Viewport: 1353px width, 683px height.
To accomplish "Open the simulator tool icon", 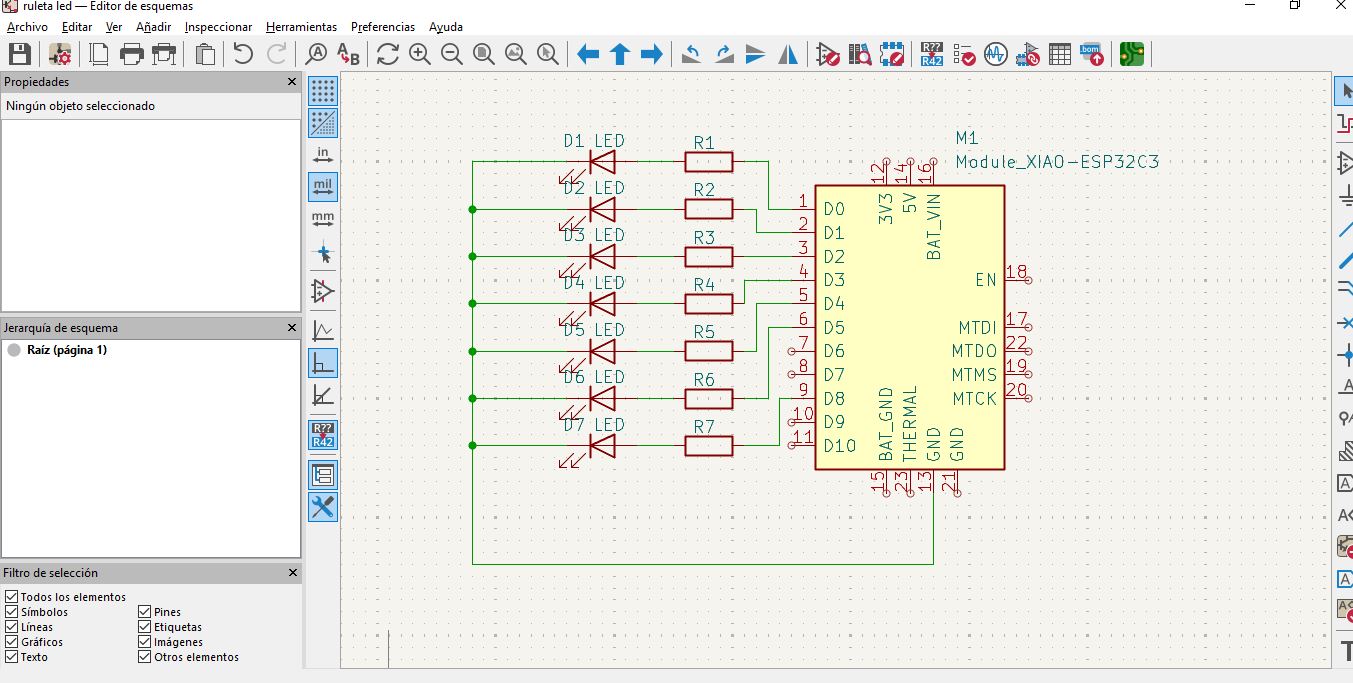I will click(x=994, y=54).
